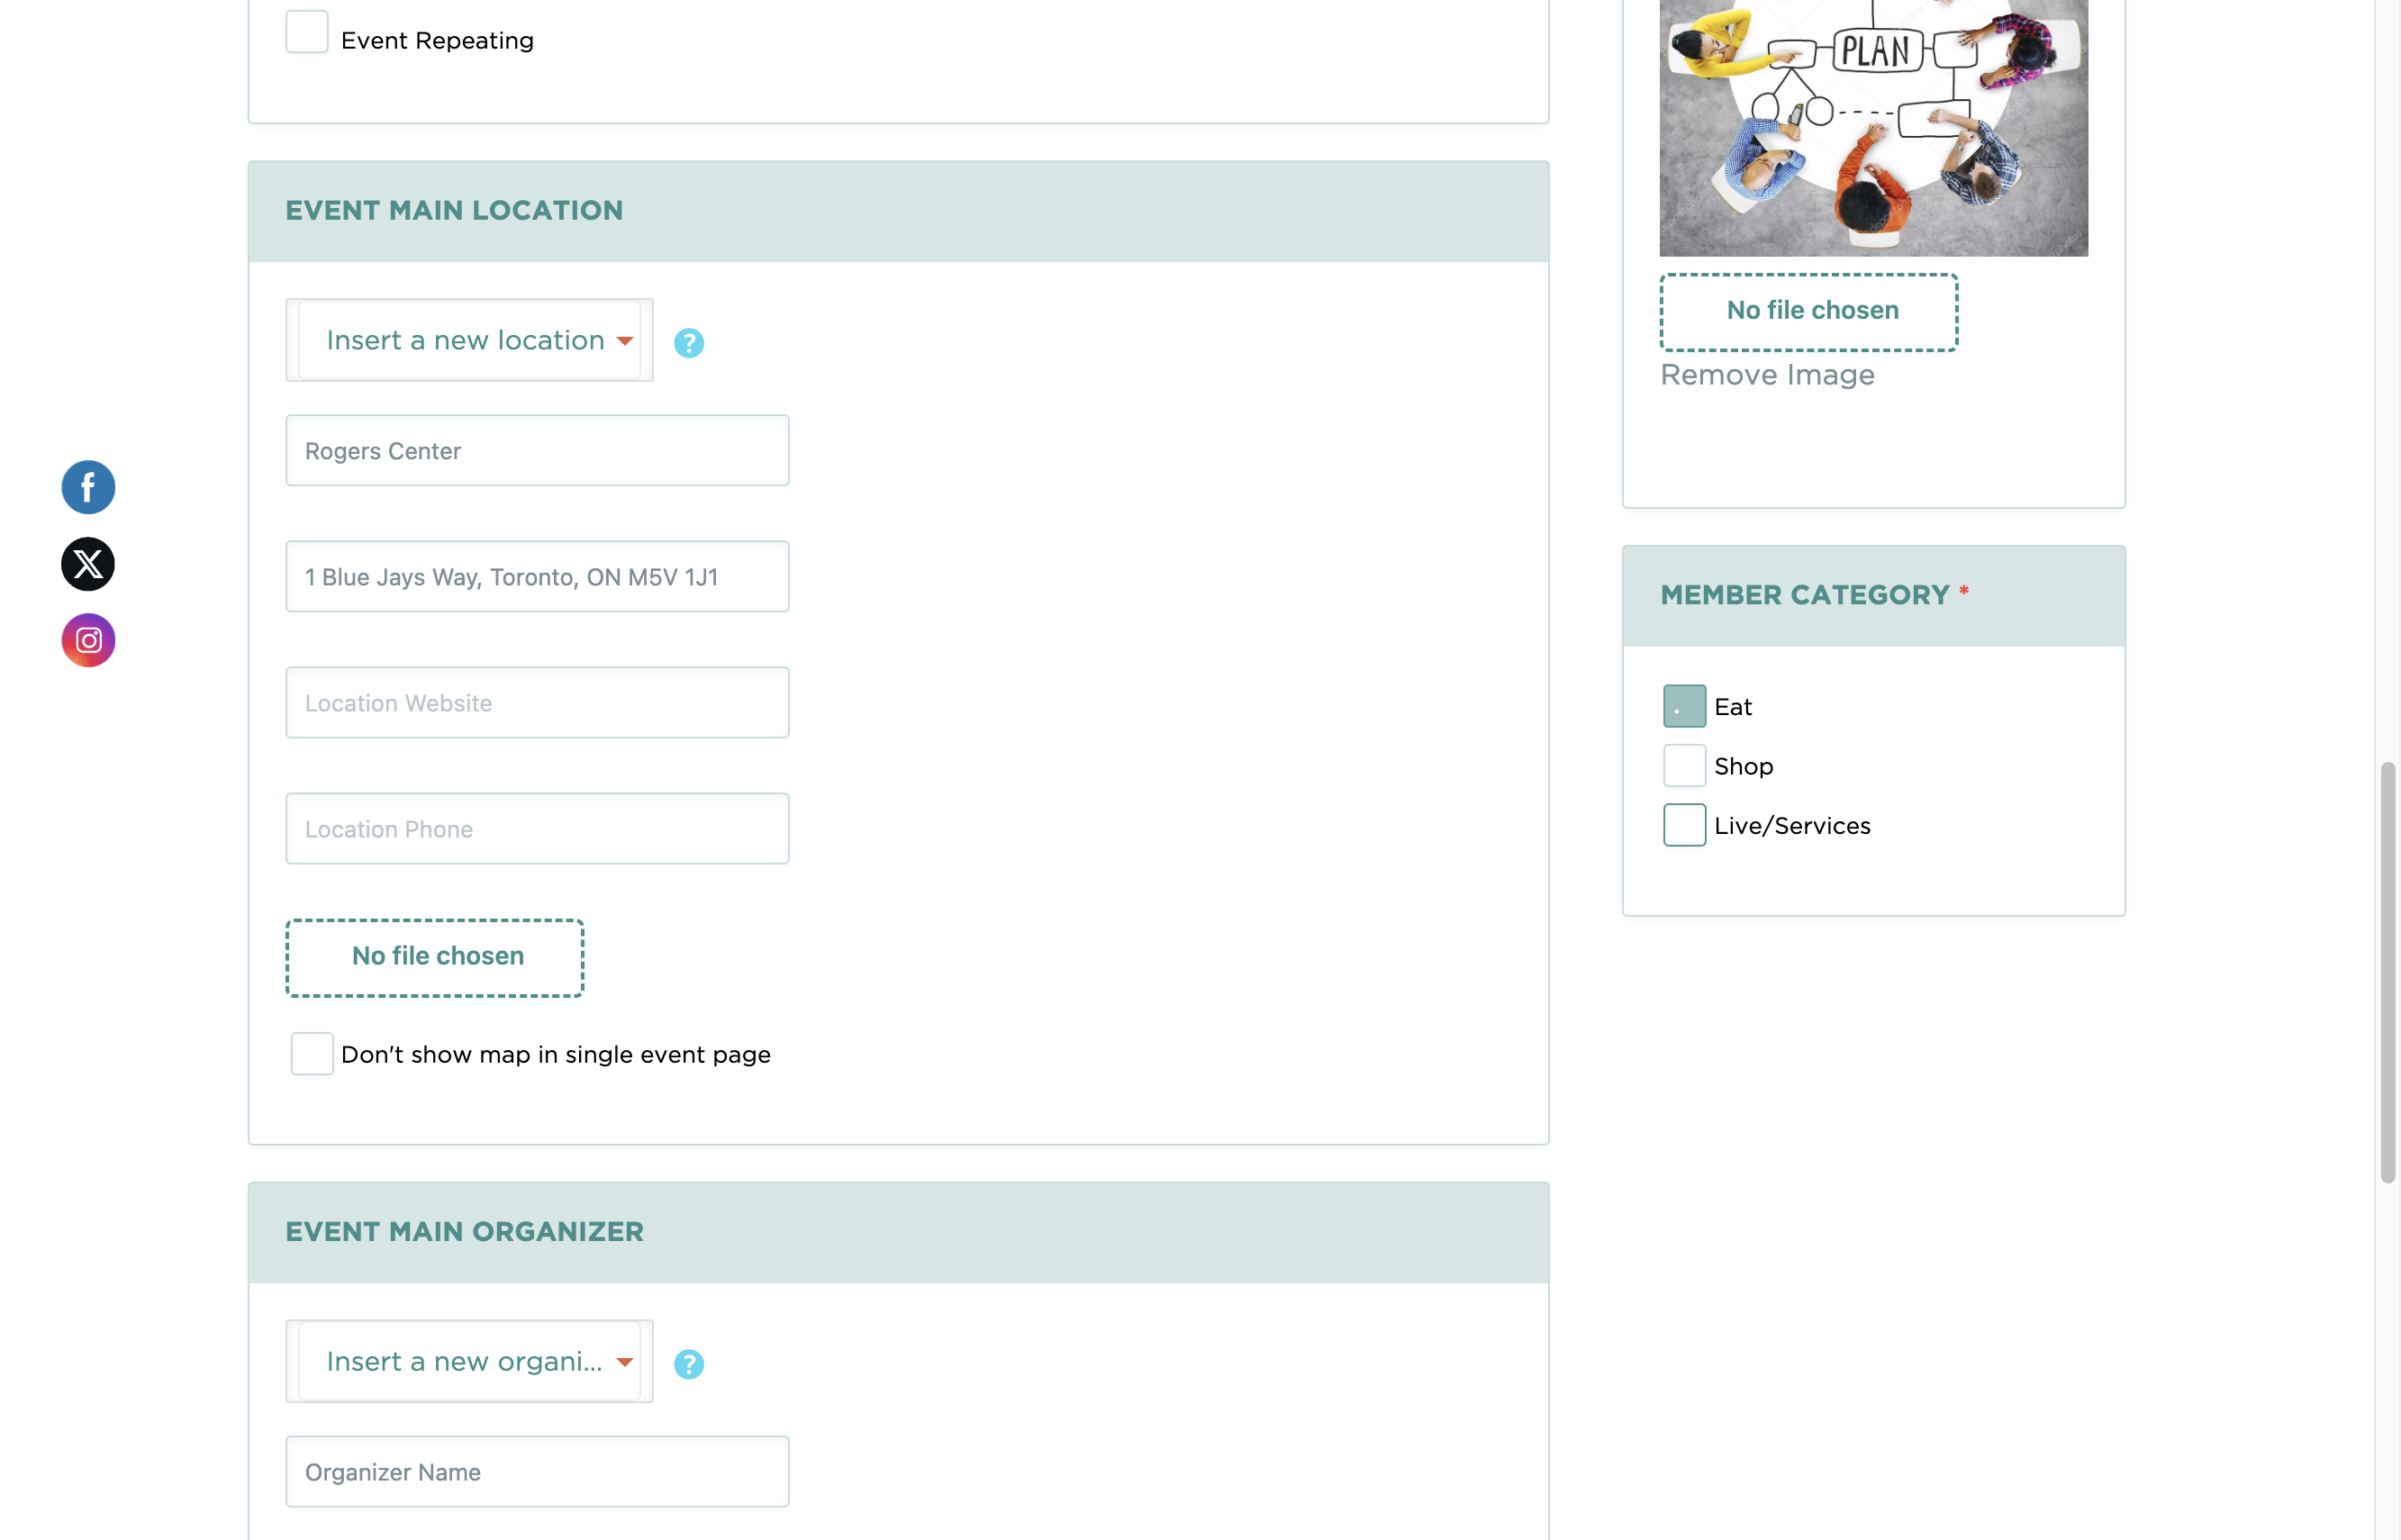Check the Shop member category

[x=1684, y=766]
